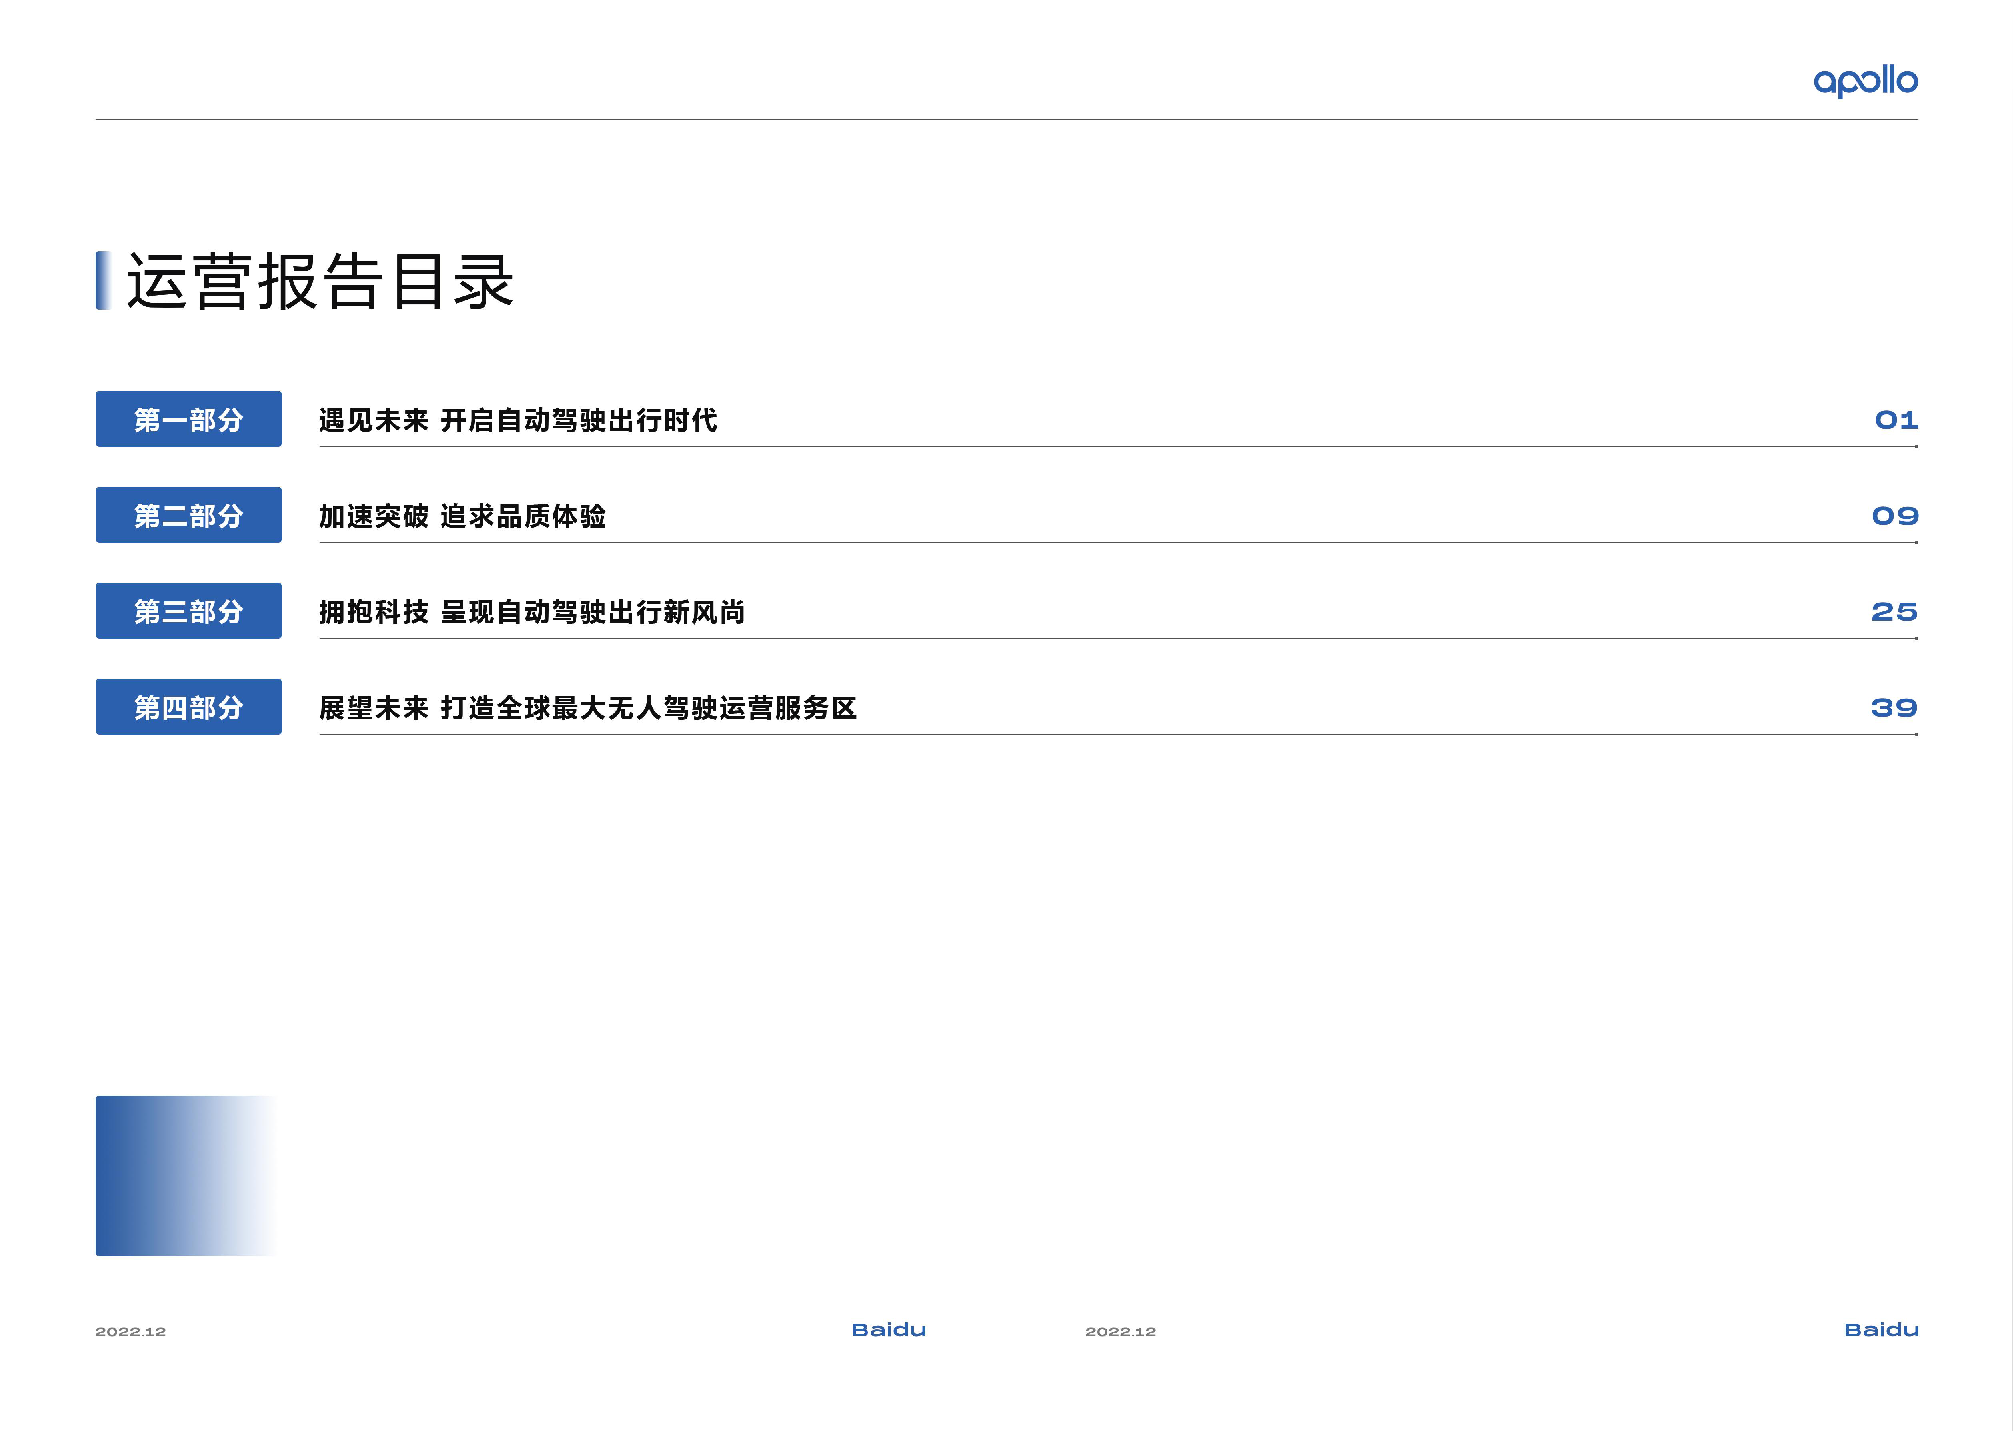The height and width of the screenshot is (1431, 2013).
Task: Click page number 09
Action: (x=1895, y=516)
